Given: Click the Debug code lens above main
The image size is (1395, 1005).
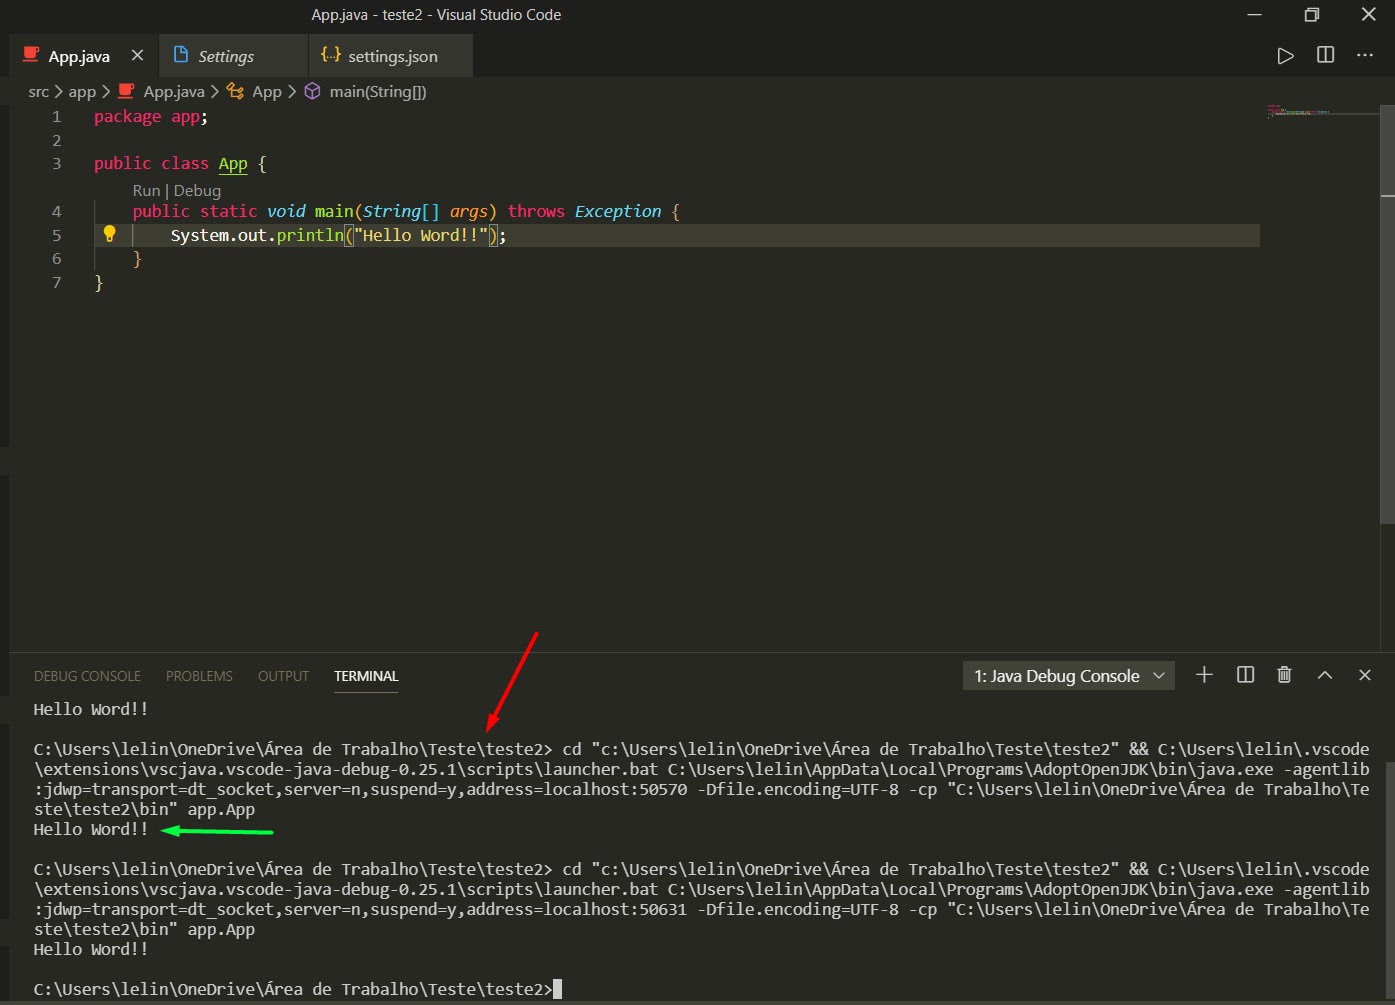Looking at the screenshot, I should [197, 190].
